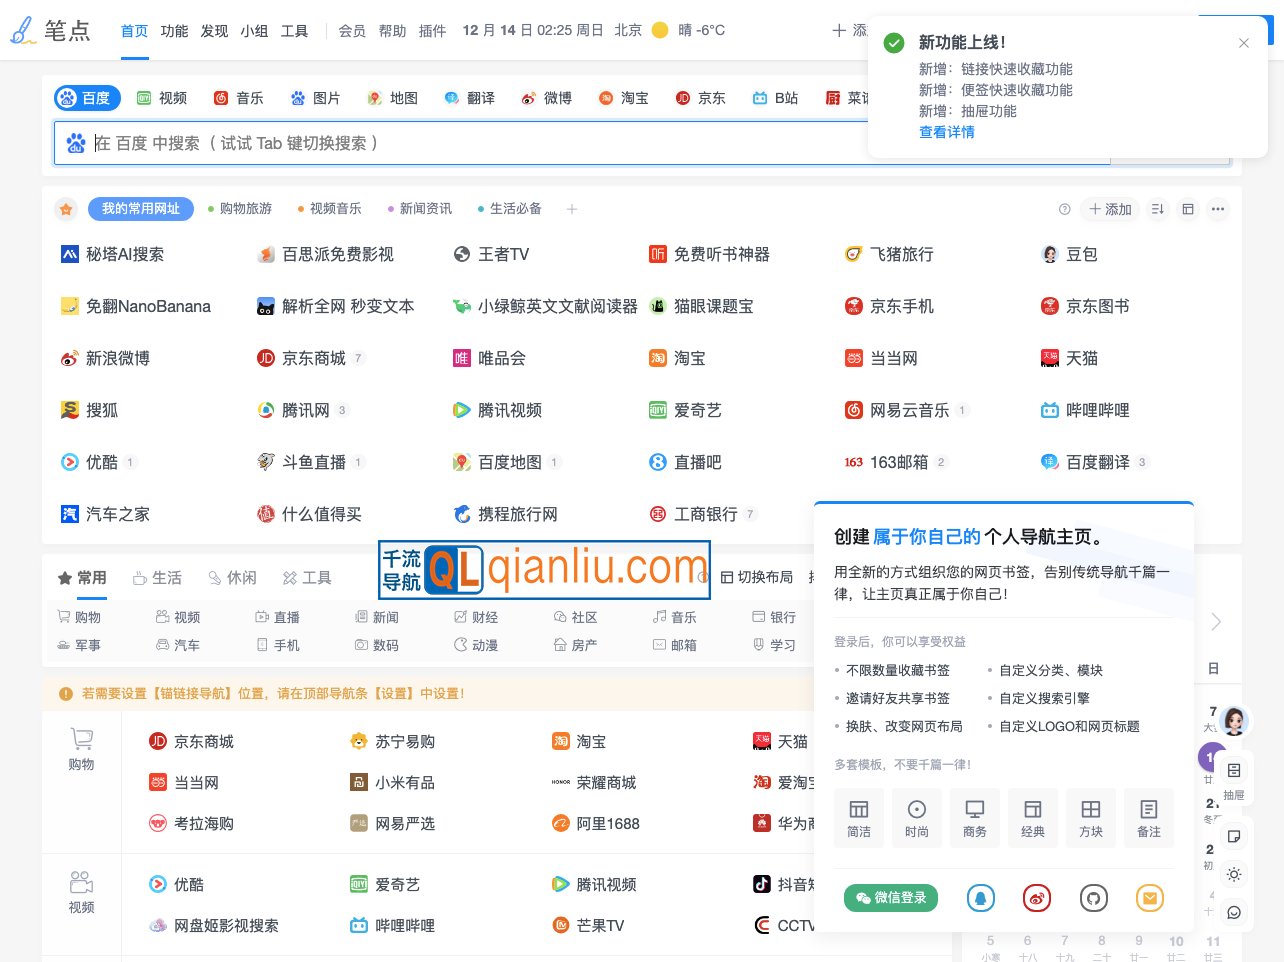1284x962 pixels.
Task: Open the '...' more options menu
Action: pos(1218,209)
